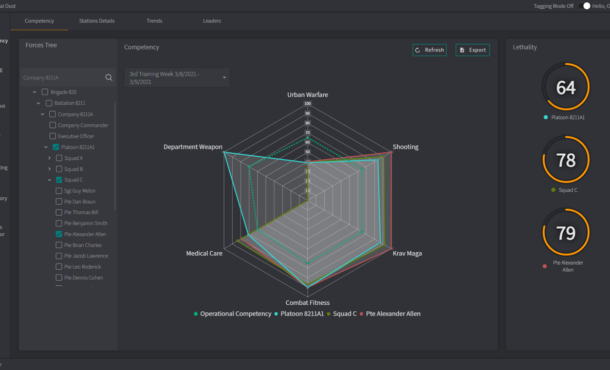Check the Pte Leo Roderick checkbox

[59, 267]
